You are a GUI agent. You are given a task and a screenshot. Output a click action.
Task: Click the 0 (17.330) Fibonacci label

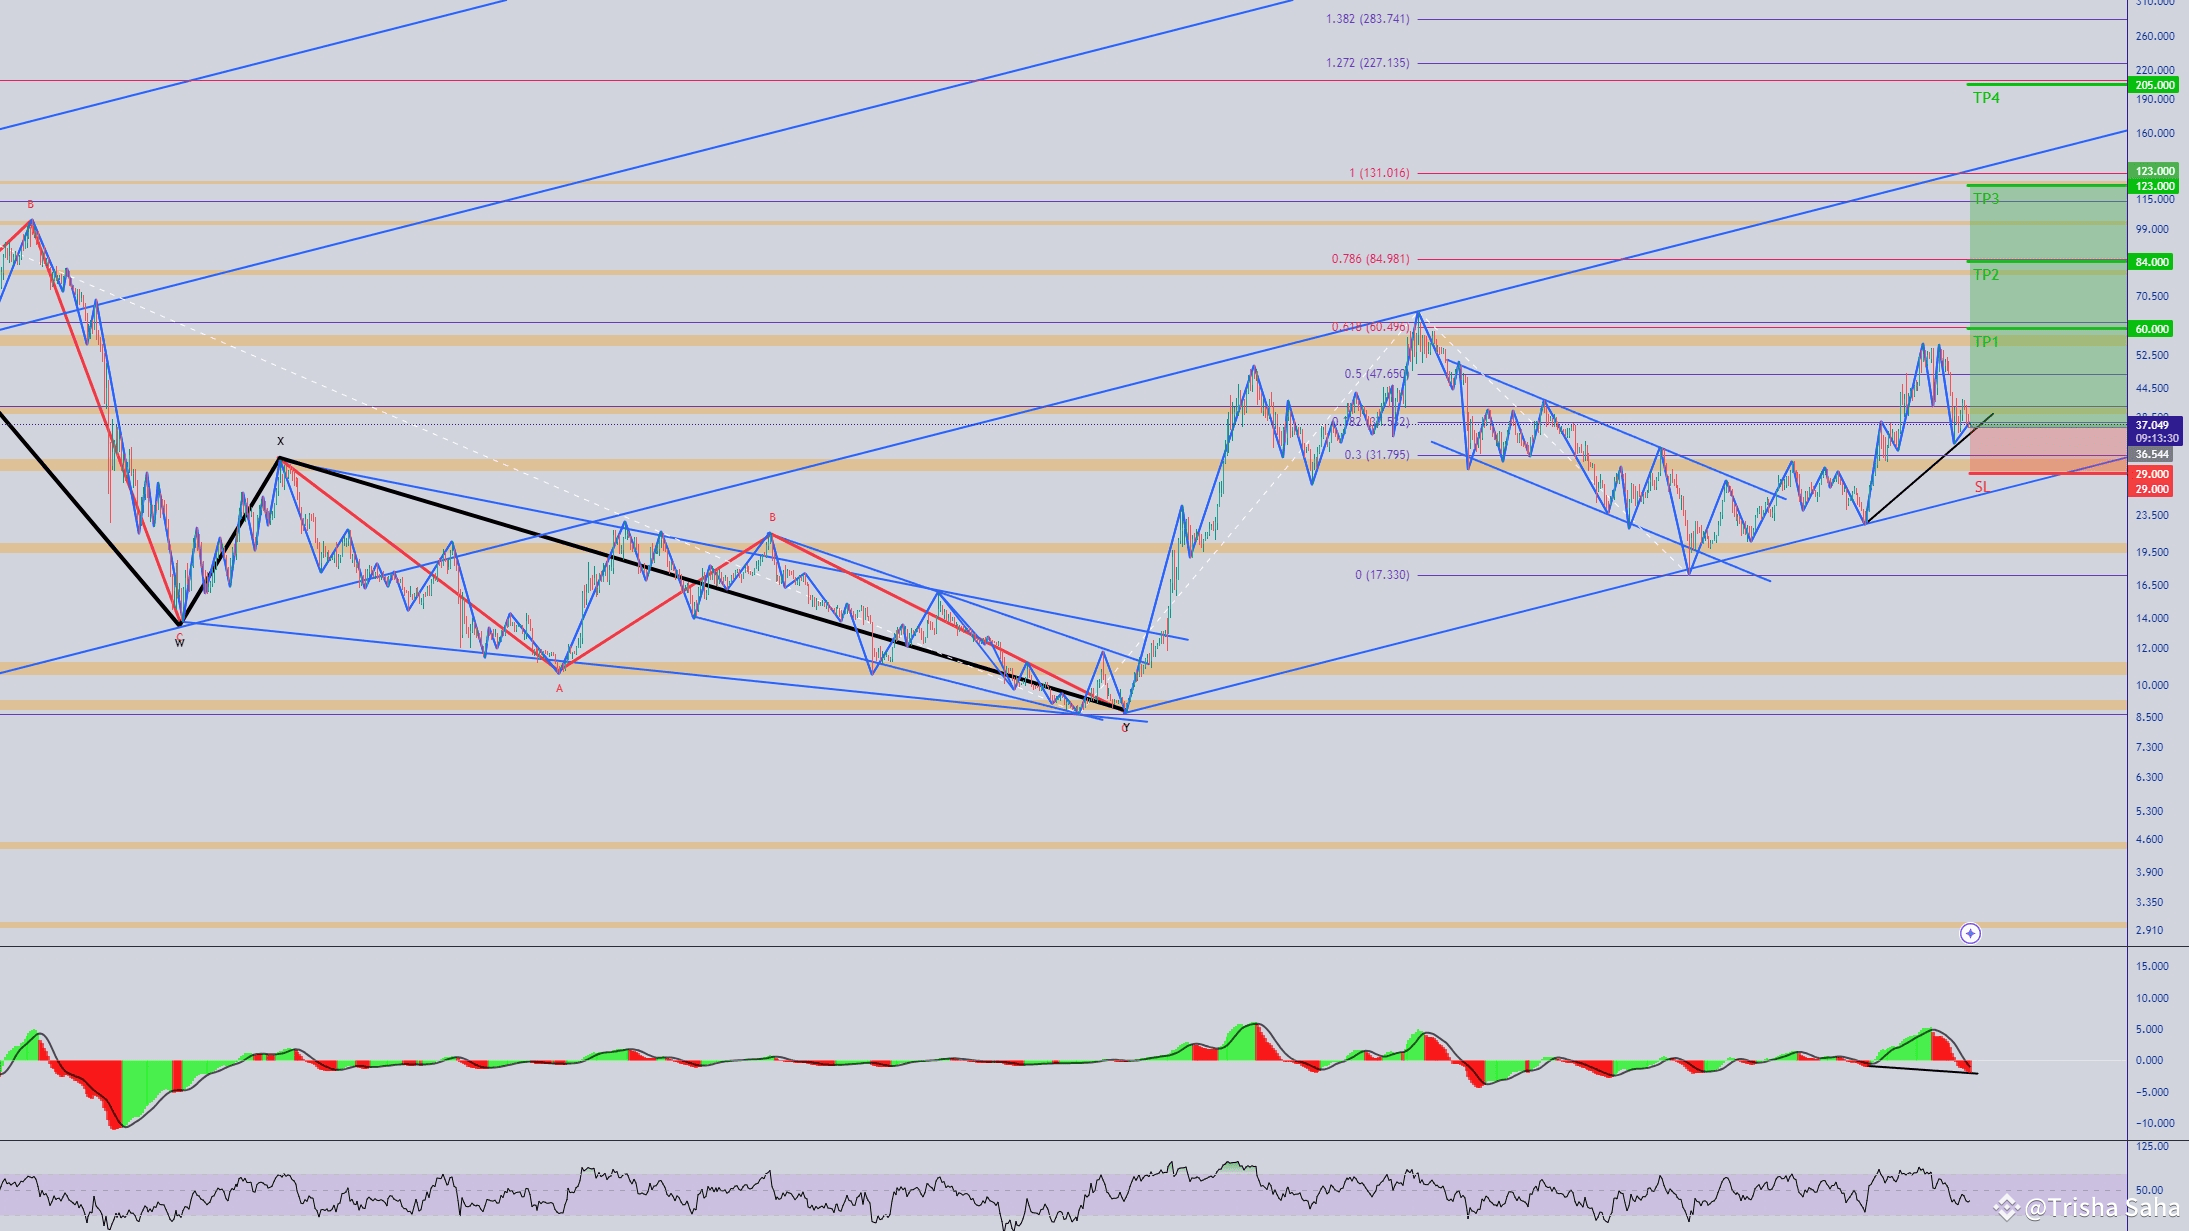tap(1382, 575)
